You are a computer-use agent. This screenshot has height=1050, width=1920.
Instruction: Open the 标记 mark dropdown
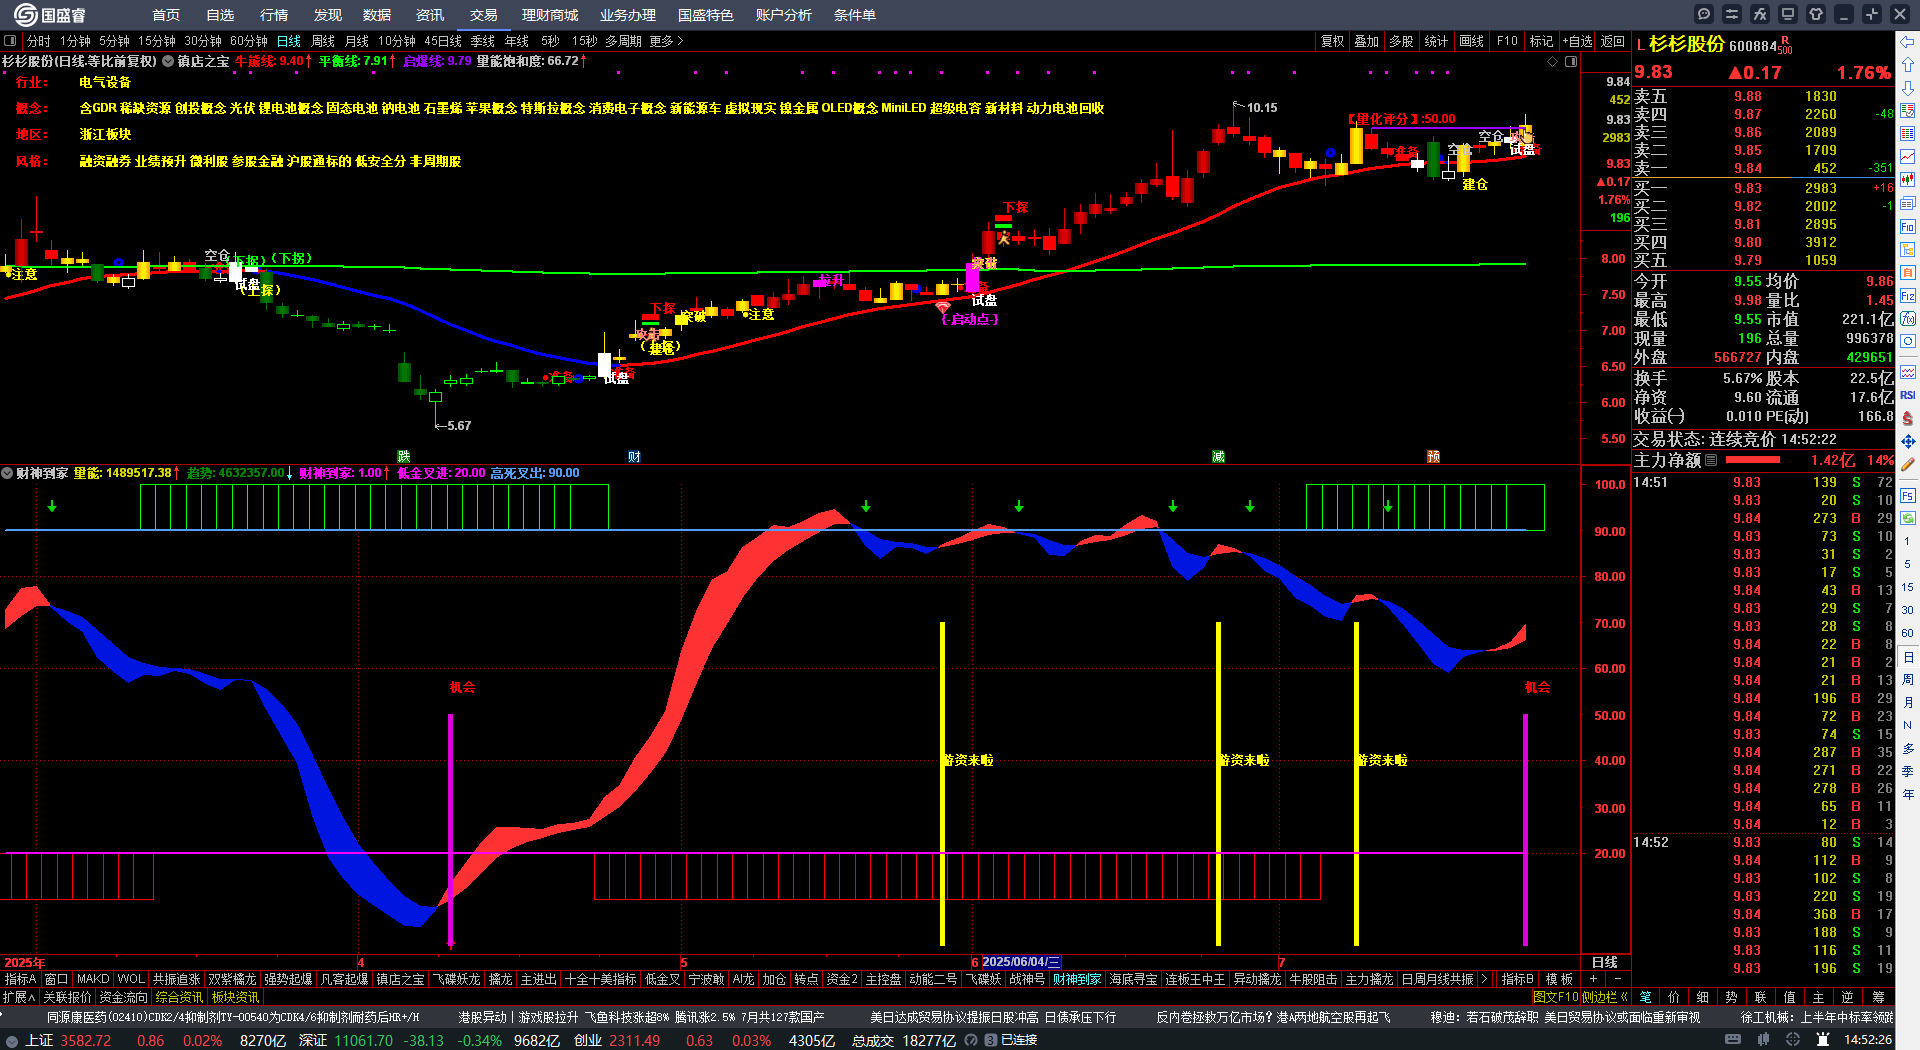(1541, 41)
